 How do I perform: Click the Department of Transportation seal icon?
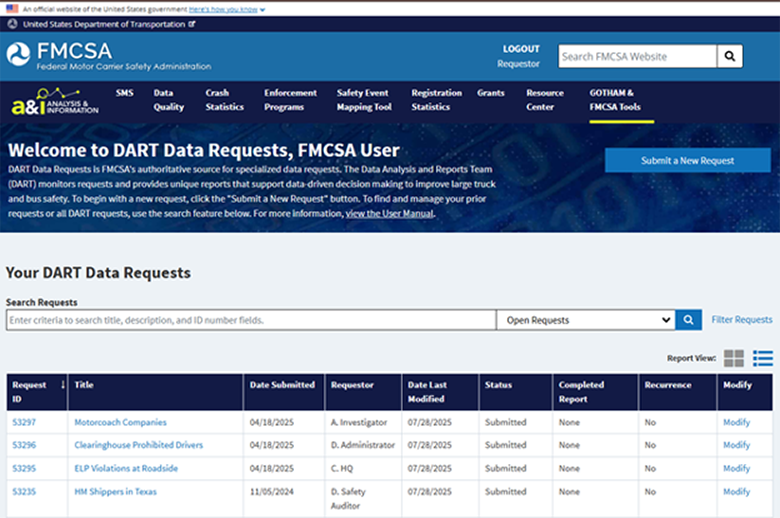12,24
